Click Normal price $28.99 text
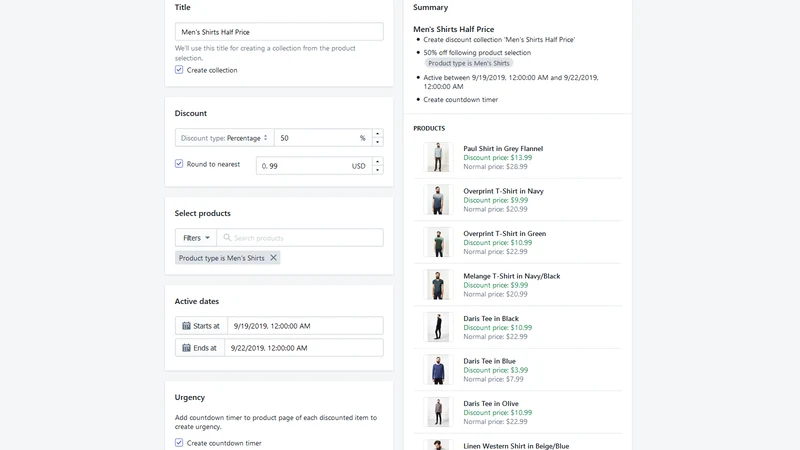This screenshot has height=450, width=800. click(495, 166)
